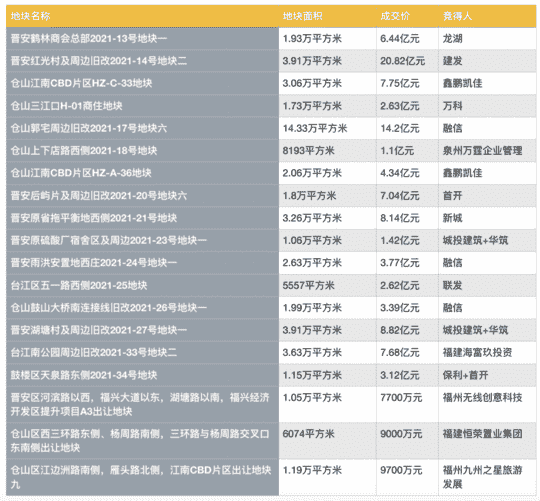Select the row name 晋安鹤林商会总部2021-13号地块一

click(x=142, y=39)
